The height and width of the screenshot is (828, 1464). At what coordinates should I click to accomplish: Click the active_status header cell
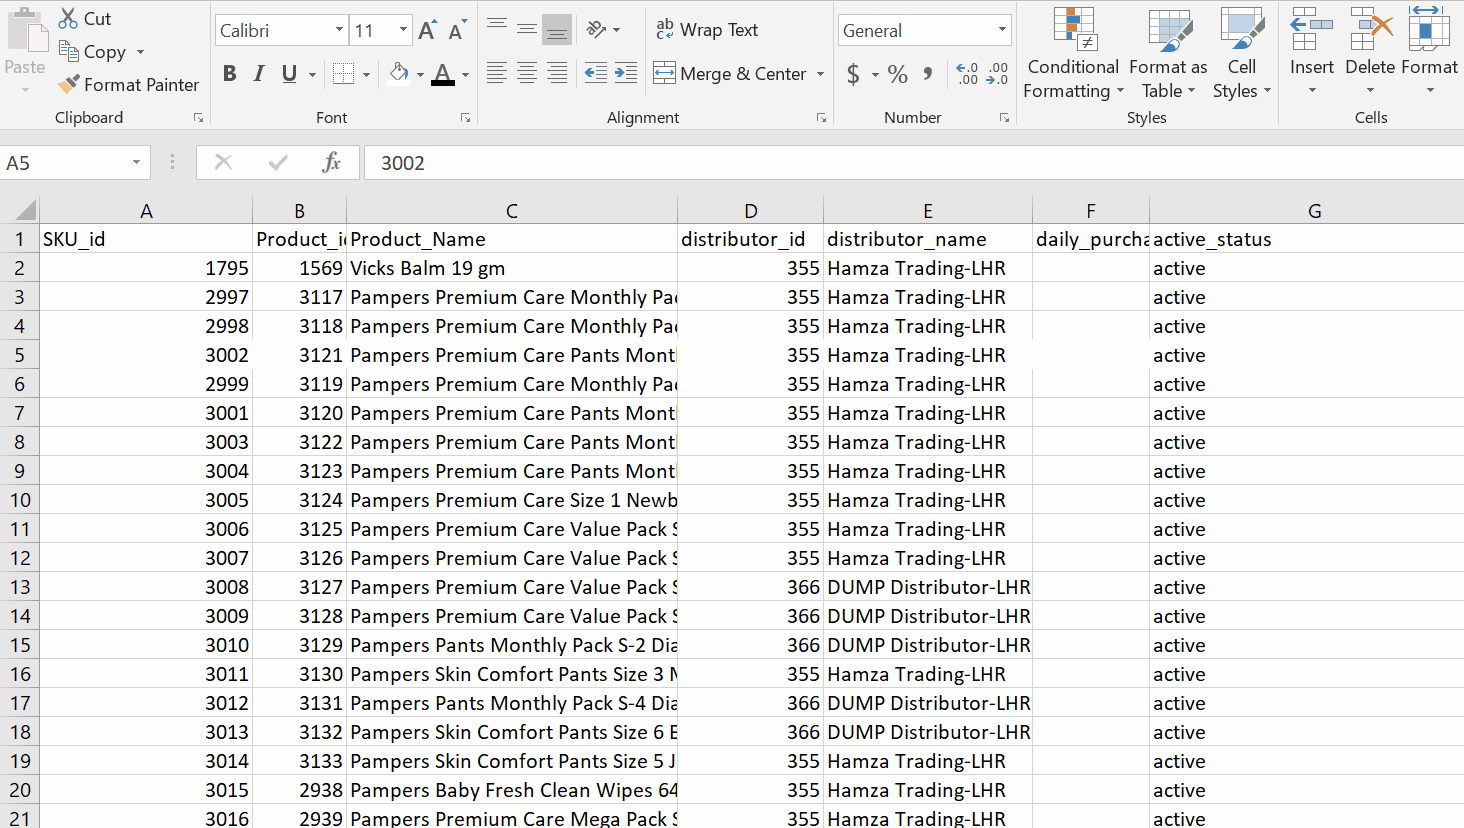coord(1307,239)
